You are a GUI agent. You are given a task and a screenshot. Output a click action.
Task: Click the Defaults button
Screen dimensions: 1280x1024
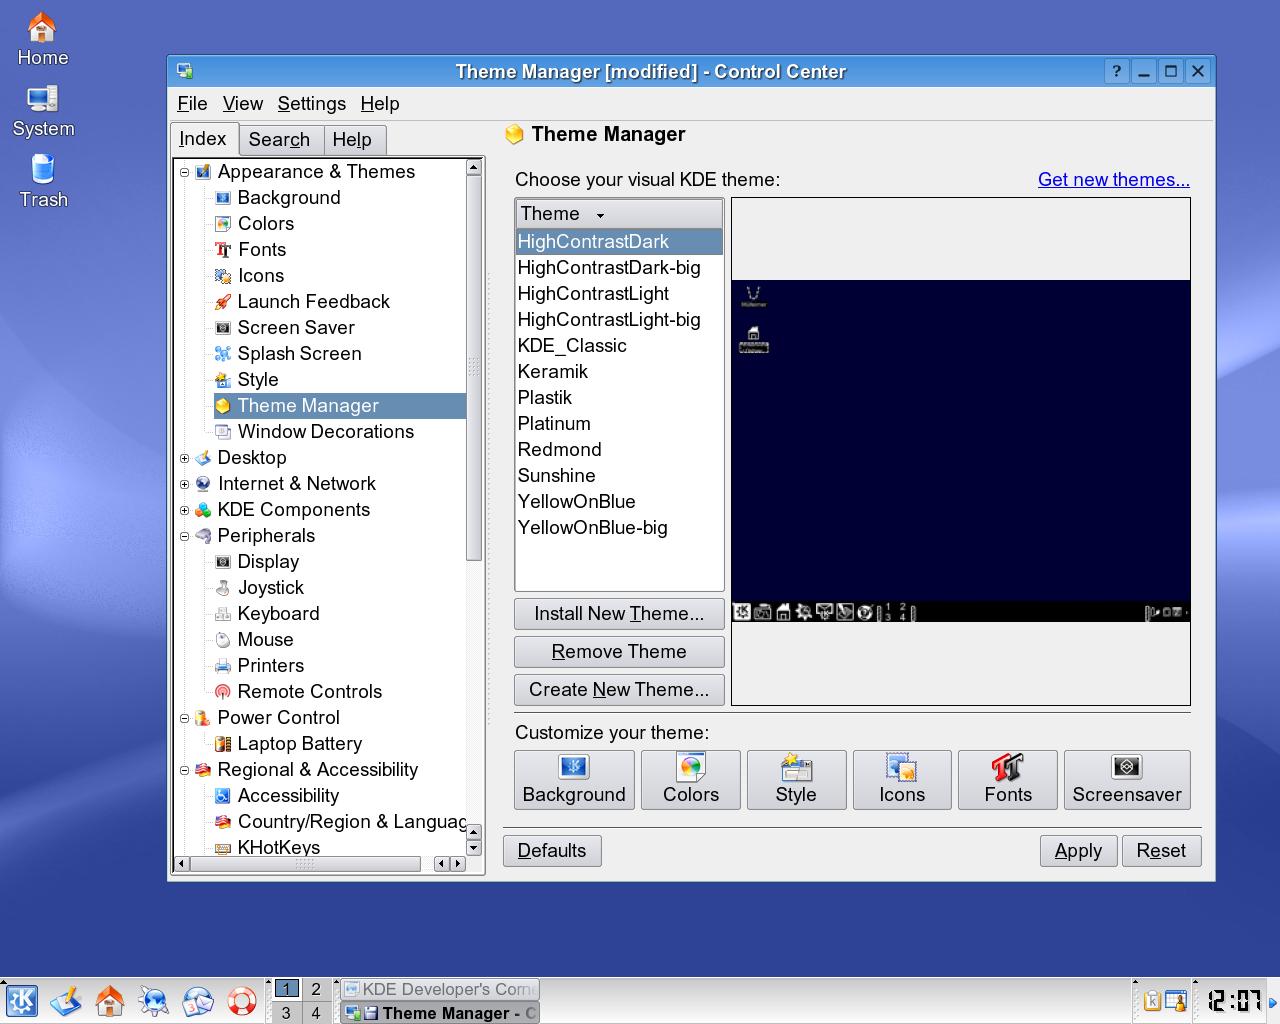(552, 851)
